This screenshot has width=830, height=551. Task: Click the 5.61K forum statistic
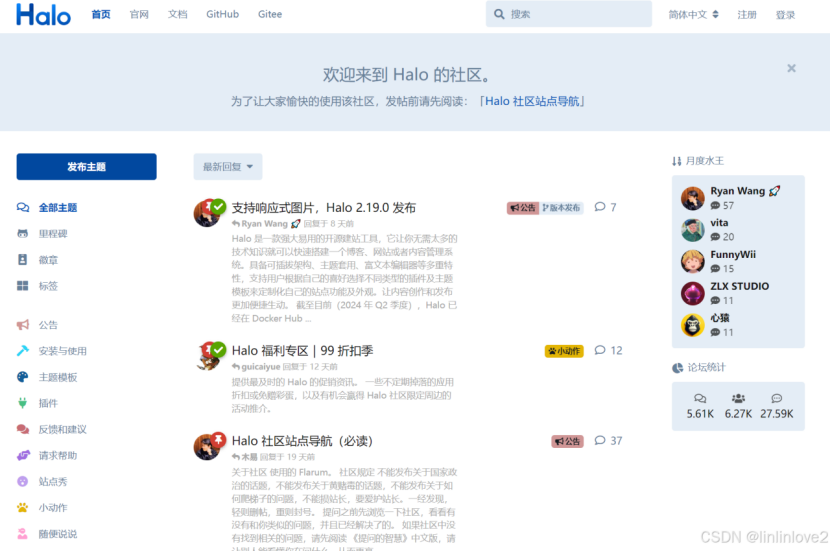[700, 407]
